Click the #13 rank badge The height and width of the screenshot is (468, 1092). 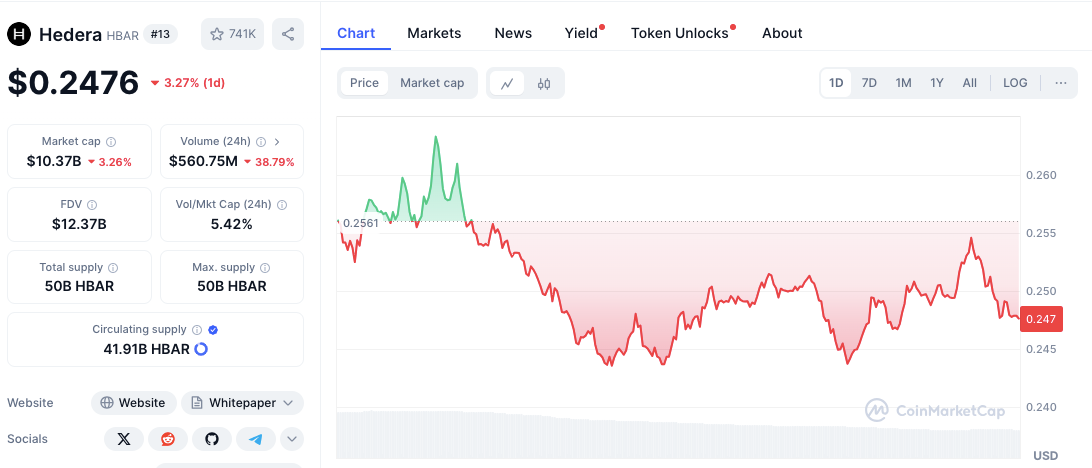(x=160, y=34)
